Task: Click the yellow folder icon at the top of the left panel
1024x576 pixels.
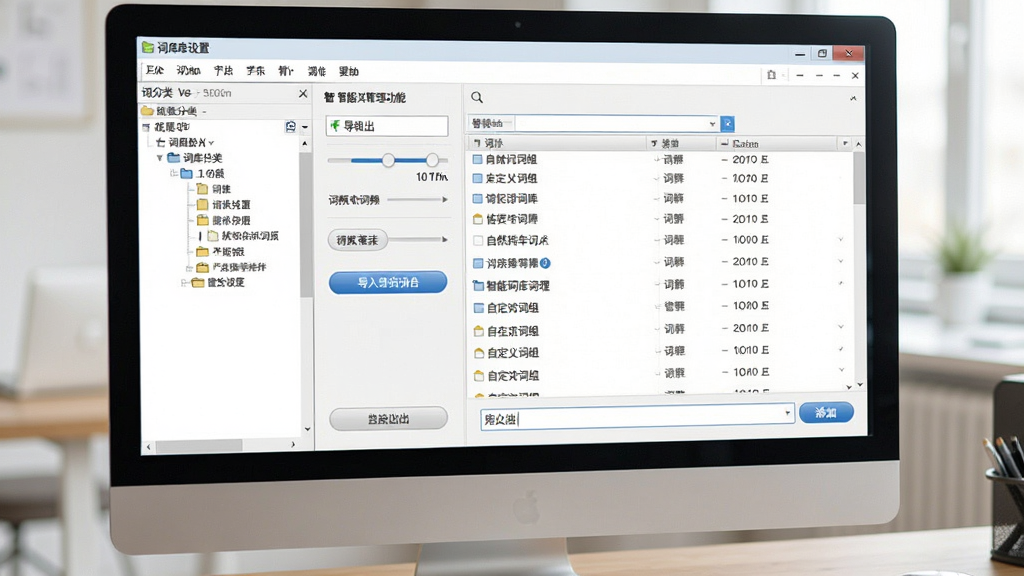Action: coord(147,110)
